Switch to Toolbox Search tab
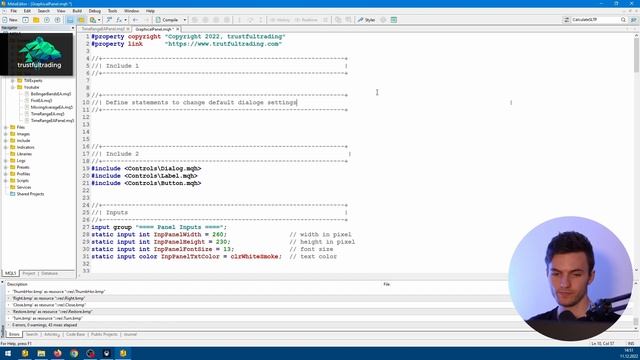This screenshot has width=640, height=360. [x=31, y=334]
